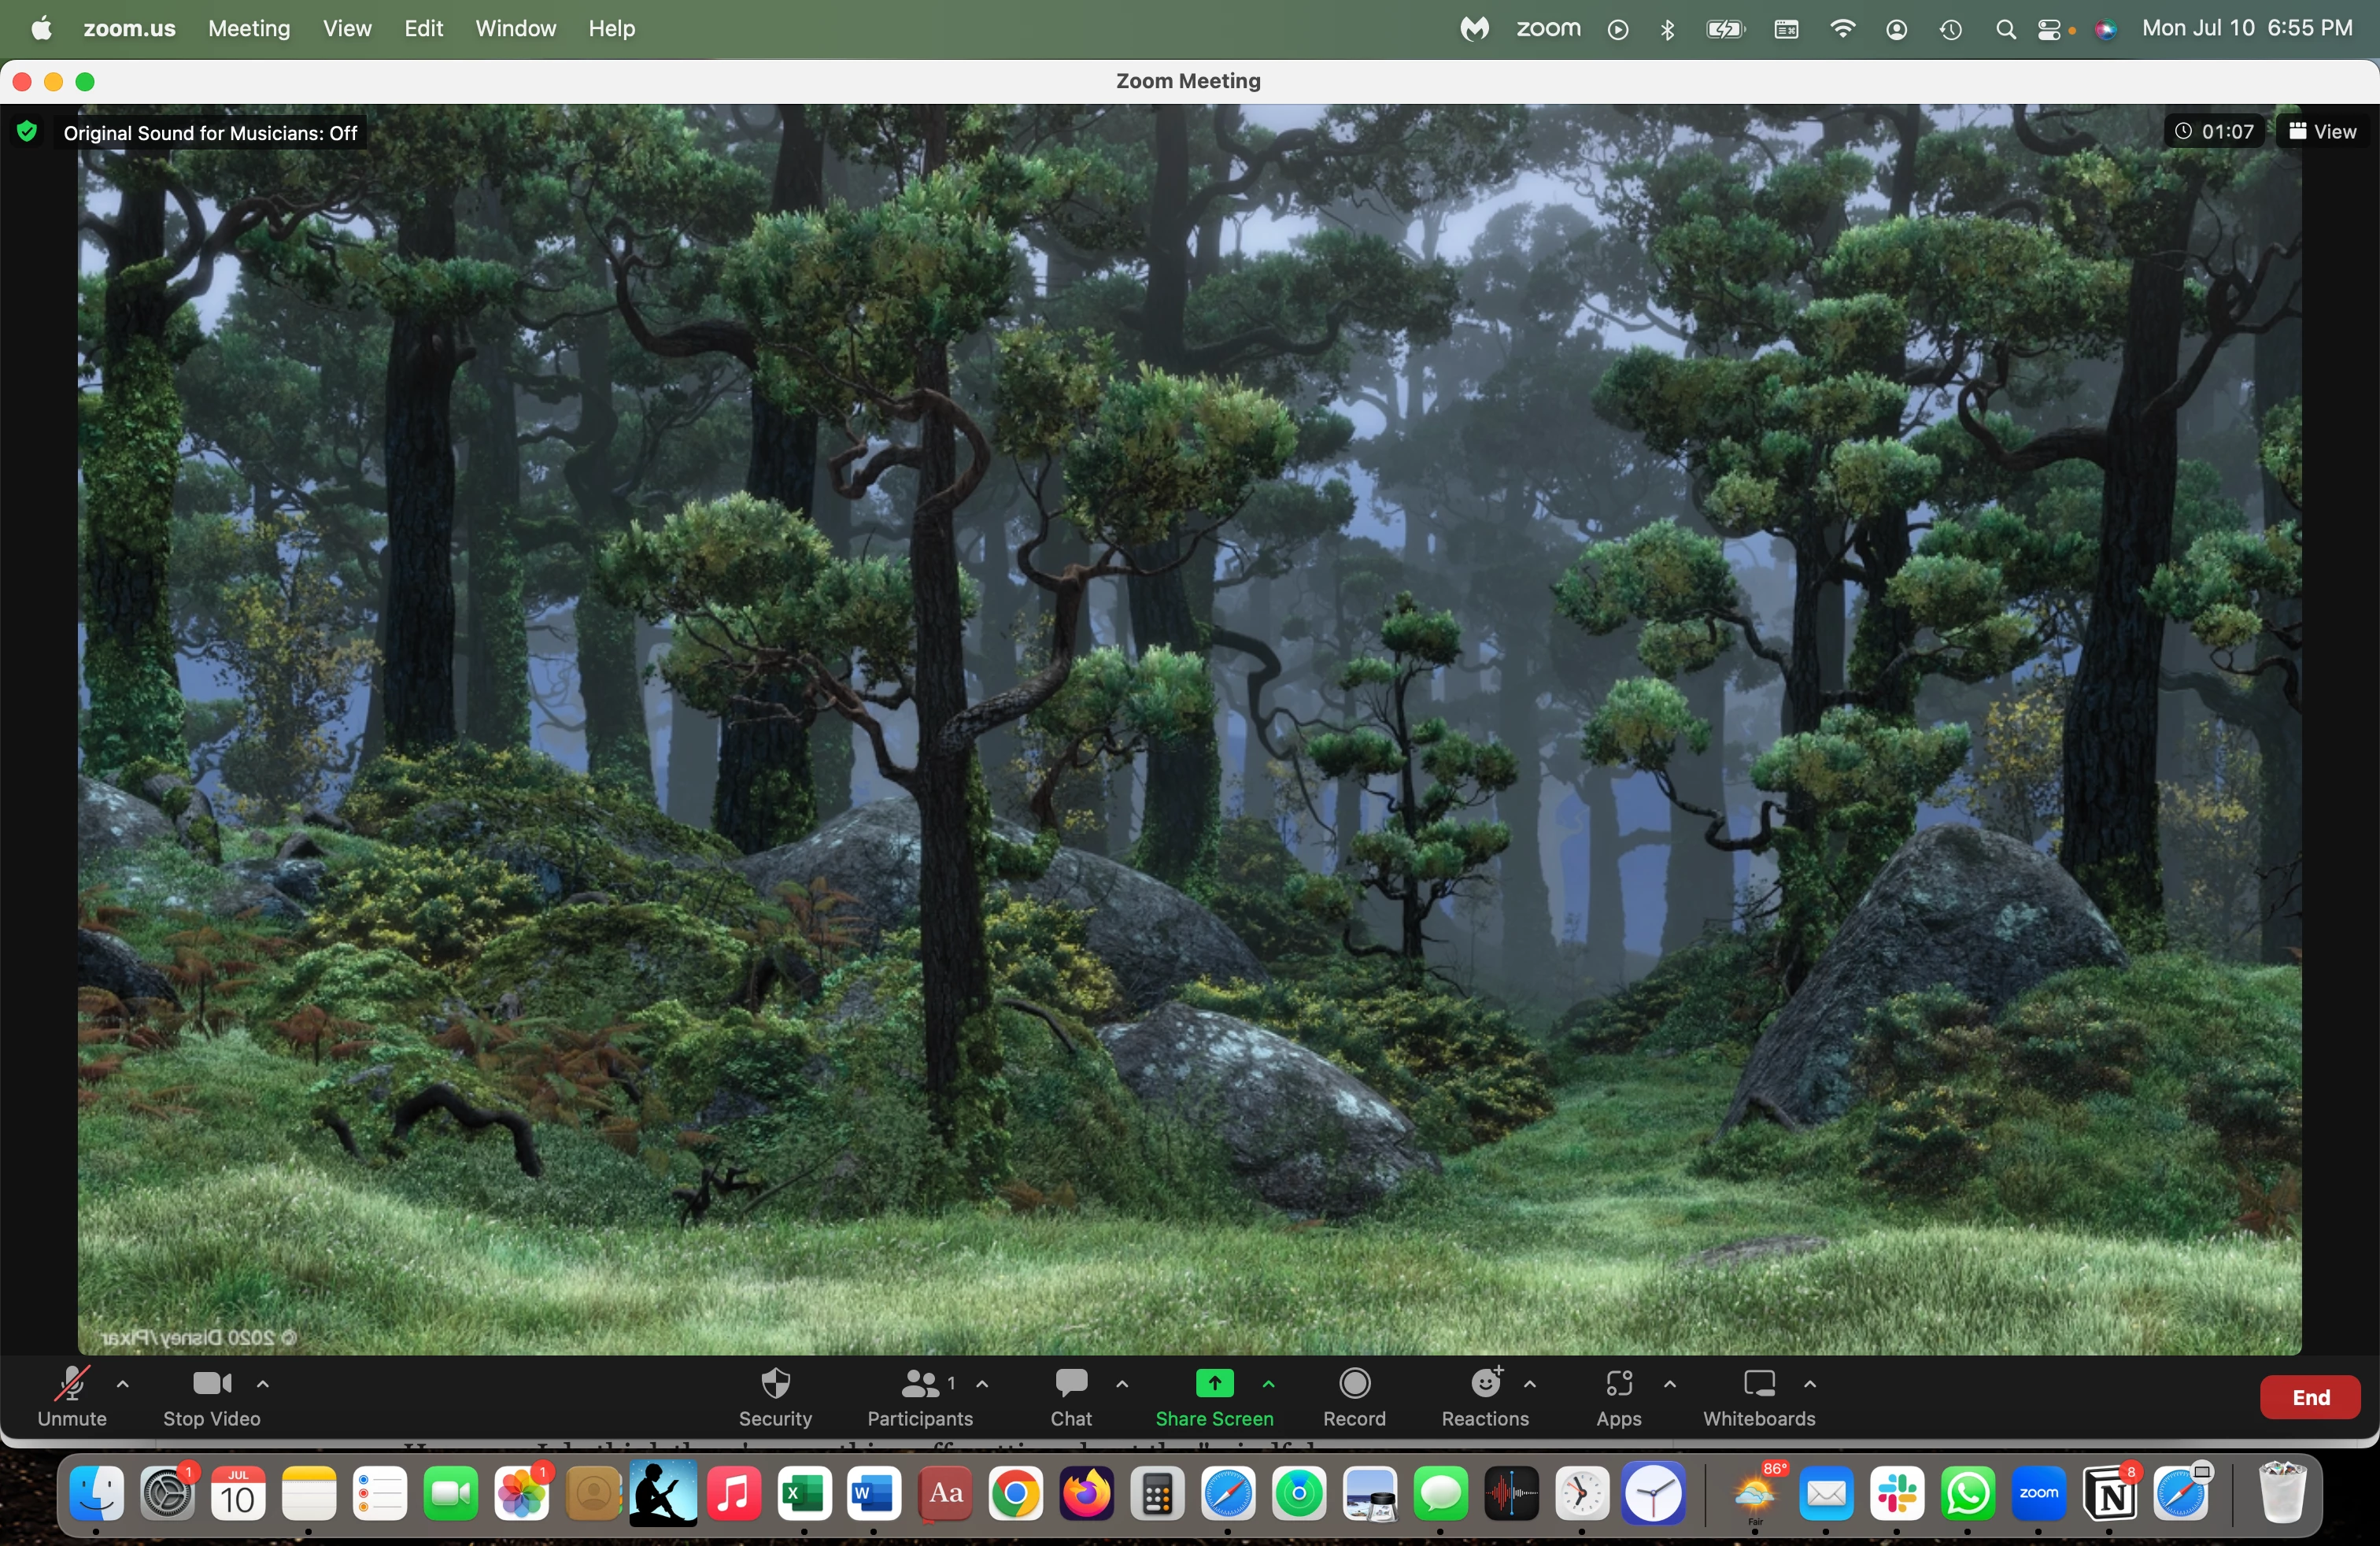Expand video options arrow beside Stop Video
The height and width of the screenshot is (1546, 2380).
(x=263, y=1384)
